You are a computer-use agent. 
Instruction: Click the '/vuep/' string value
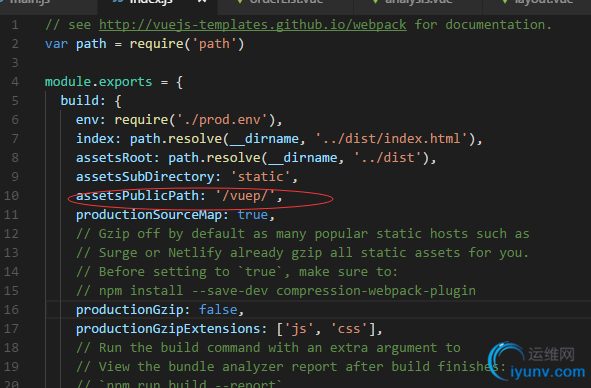[245, 196]
